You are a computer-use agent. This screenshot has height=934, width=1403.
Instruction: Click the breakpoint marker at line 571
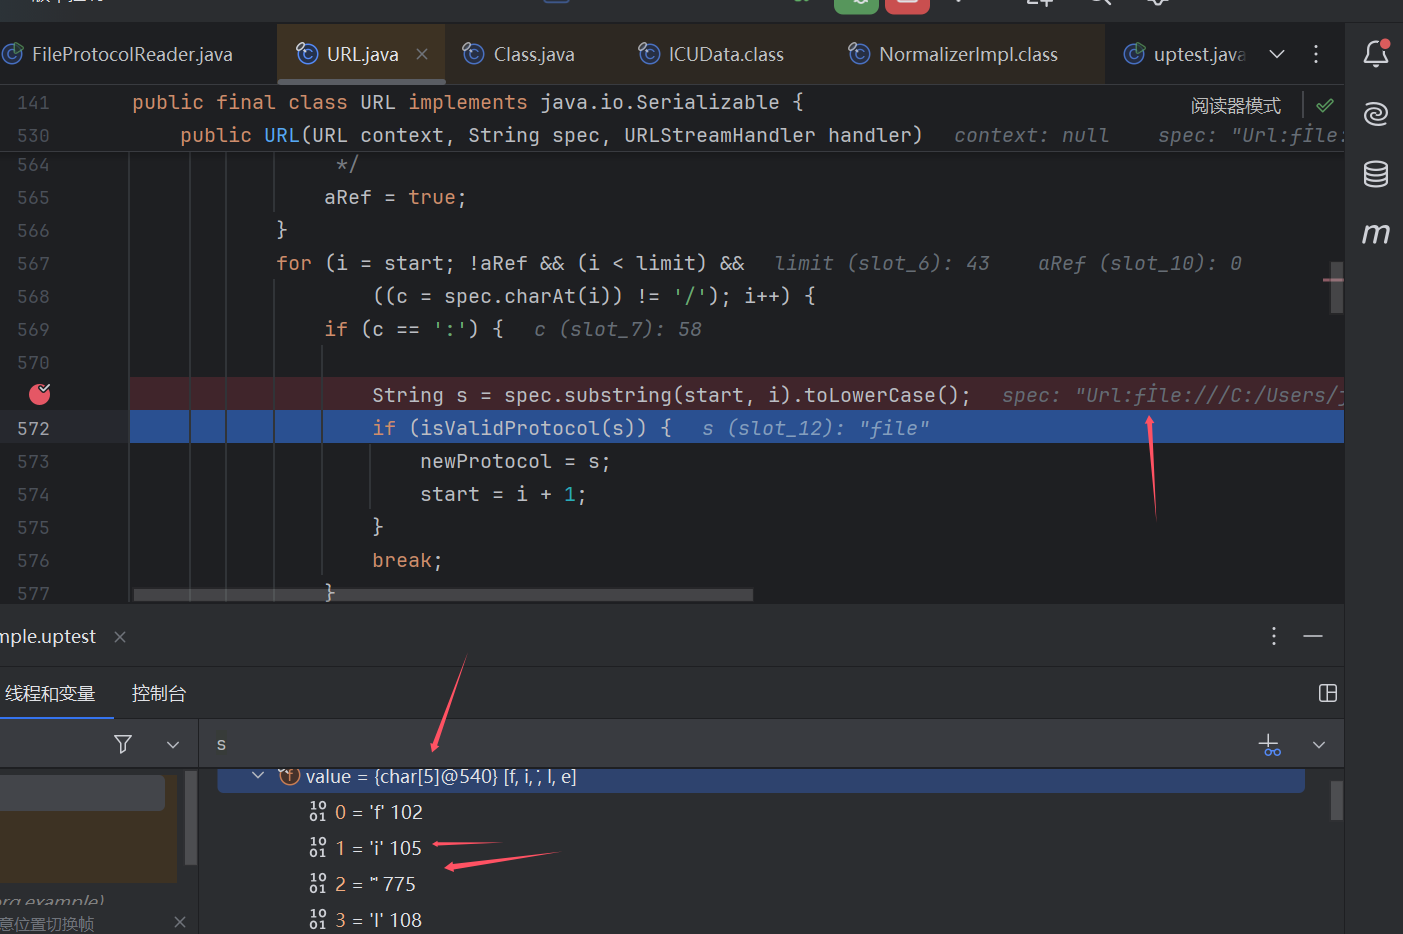pos(39,394)
